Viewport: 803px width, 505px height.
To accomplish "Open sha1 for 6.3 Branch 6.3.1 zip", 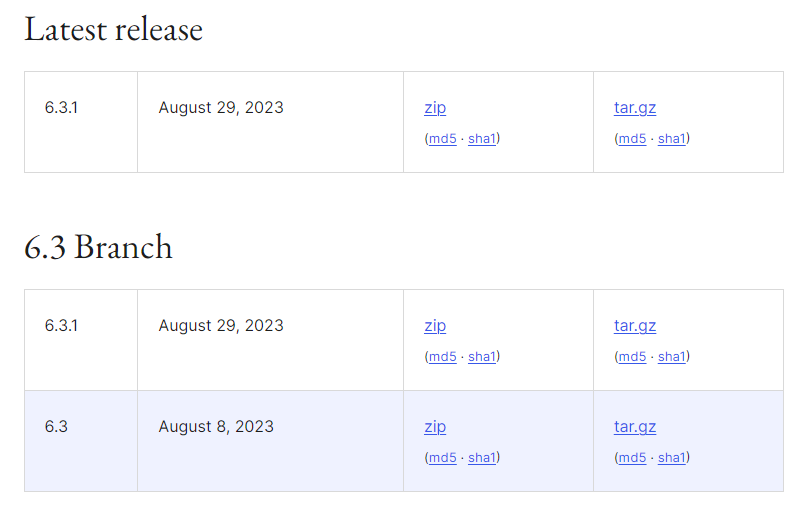I will click(481, 357).
